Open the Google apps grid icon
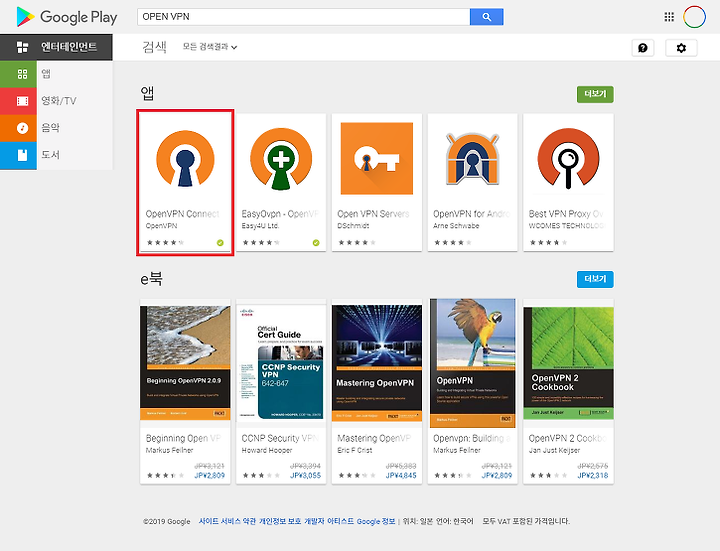This screenshot has width=720, height=551. coord(669,17)
